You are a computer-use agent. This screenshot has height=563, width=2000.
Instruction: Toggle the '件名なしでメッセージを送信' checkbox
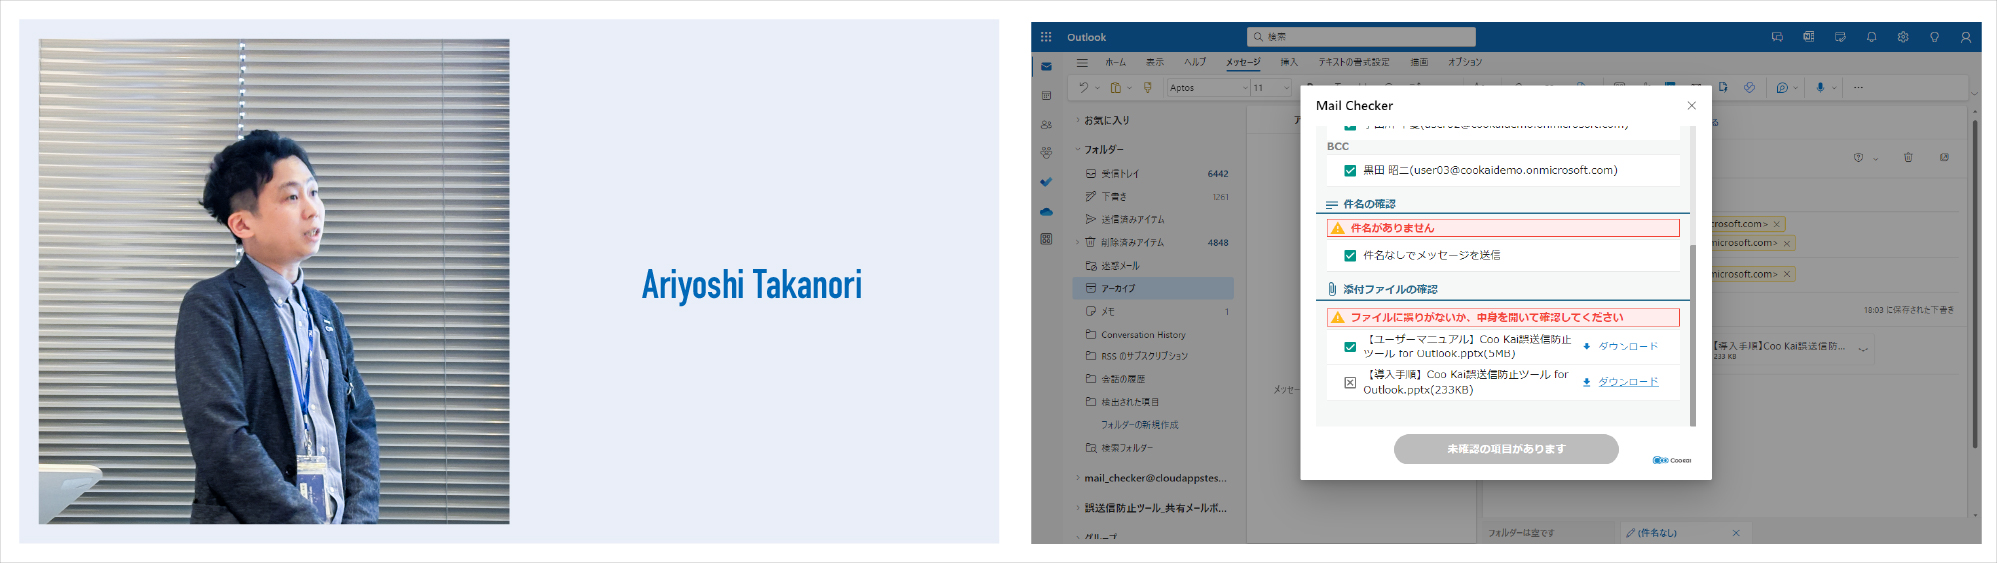1350,256
